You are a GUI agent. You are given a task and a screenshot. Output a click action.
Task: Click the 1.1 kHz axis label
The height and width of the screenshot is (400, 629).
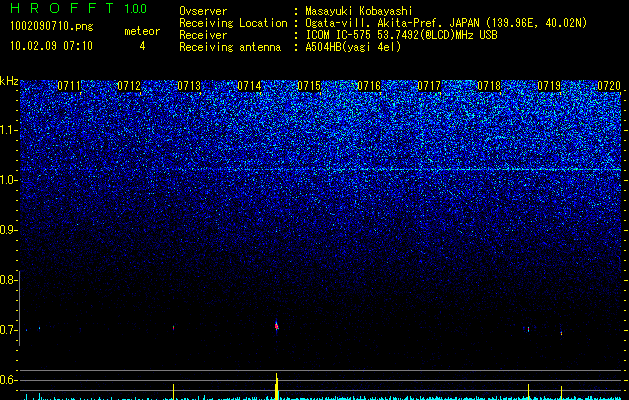click(9, 130)
